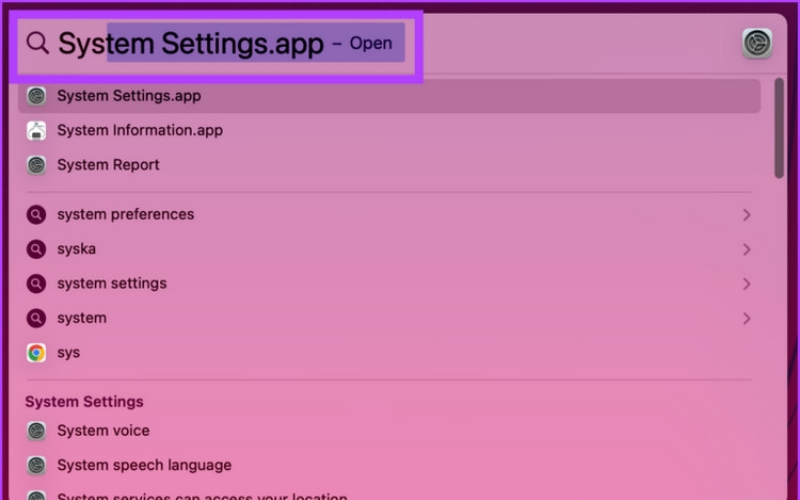Choose the lowercase system settings suggestion
Screen dimensions: 800x500
click(x=389, y=284)
